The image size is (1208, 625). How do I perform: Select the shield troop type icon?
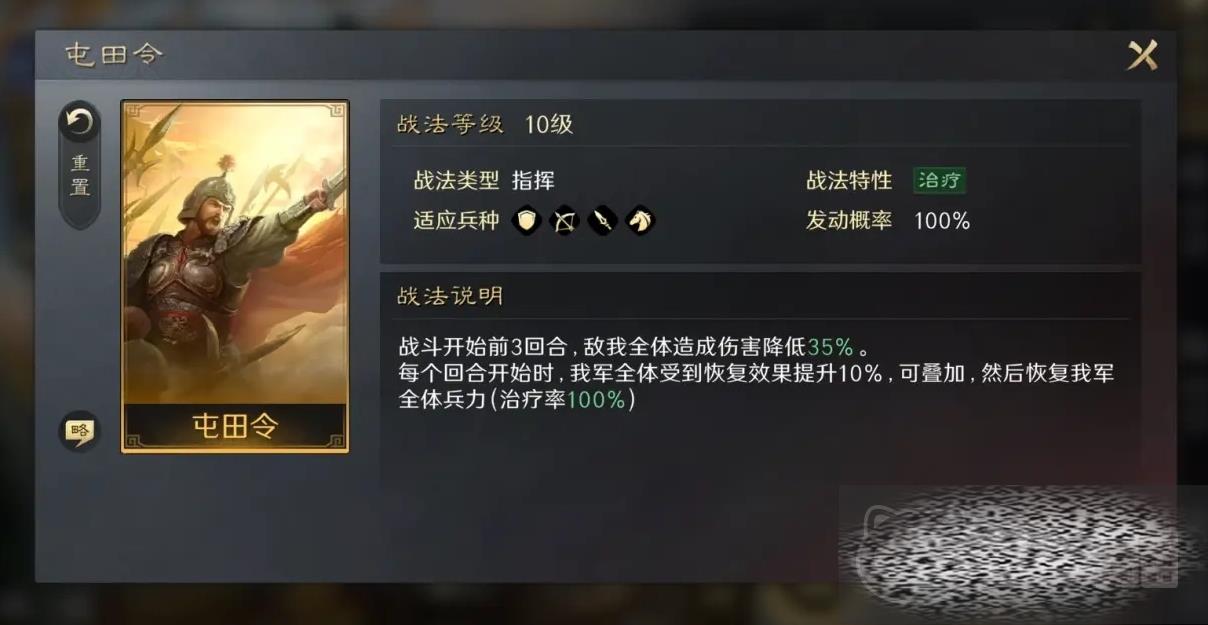[527, 219]
